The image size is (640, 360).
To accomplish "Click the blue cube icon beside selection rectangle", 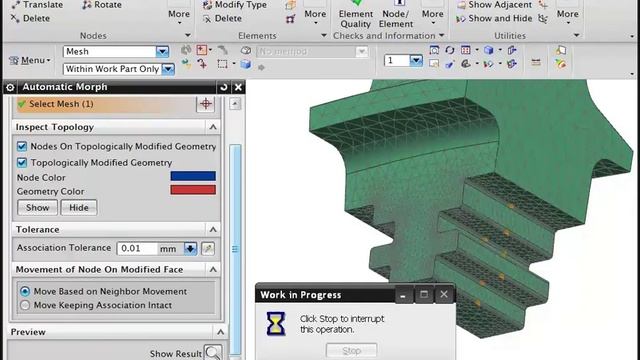I will point(245,64).
